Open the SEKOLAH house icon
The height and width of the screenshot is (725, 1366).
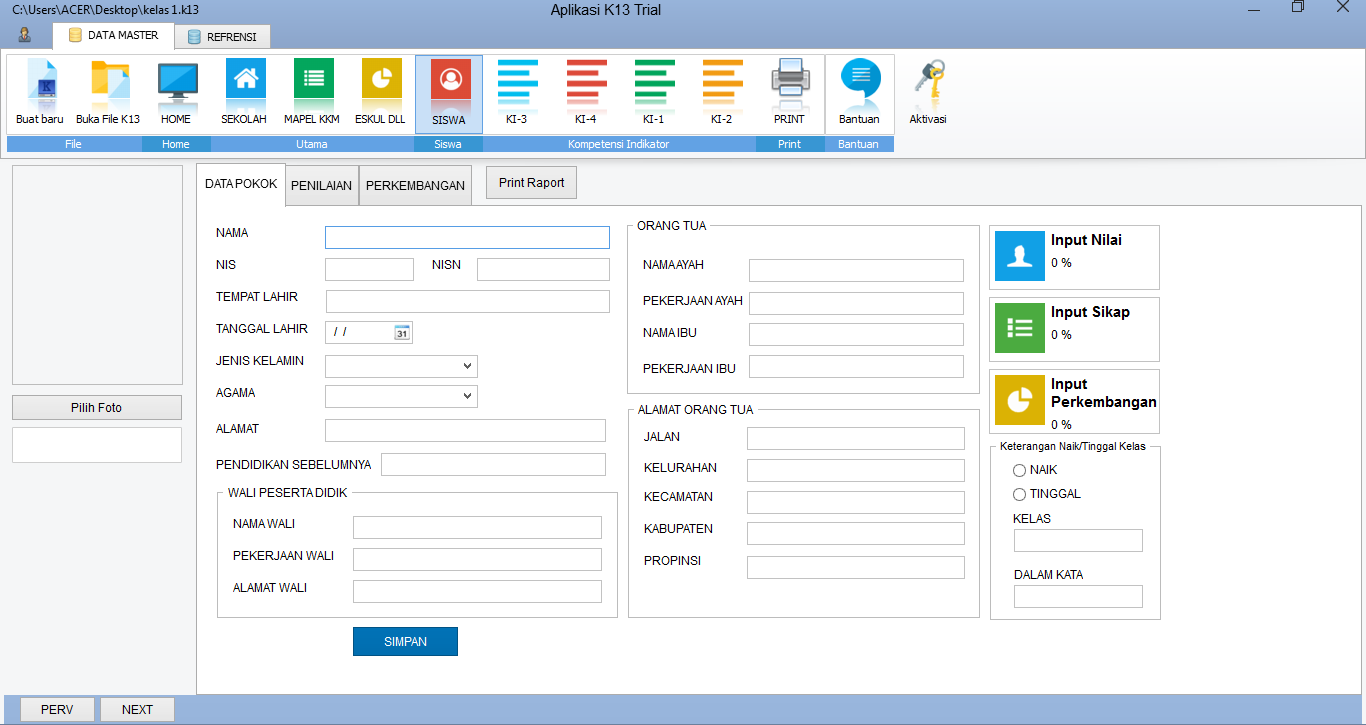point(244,82)
